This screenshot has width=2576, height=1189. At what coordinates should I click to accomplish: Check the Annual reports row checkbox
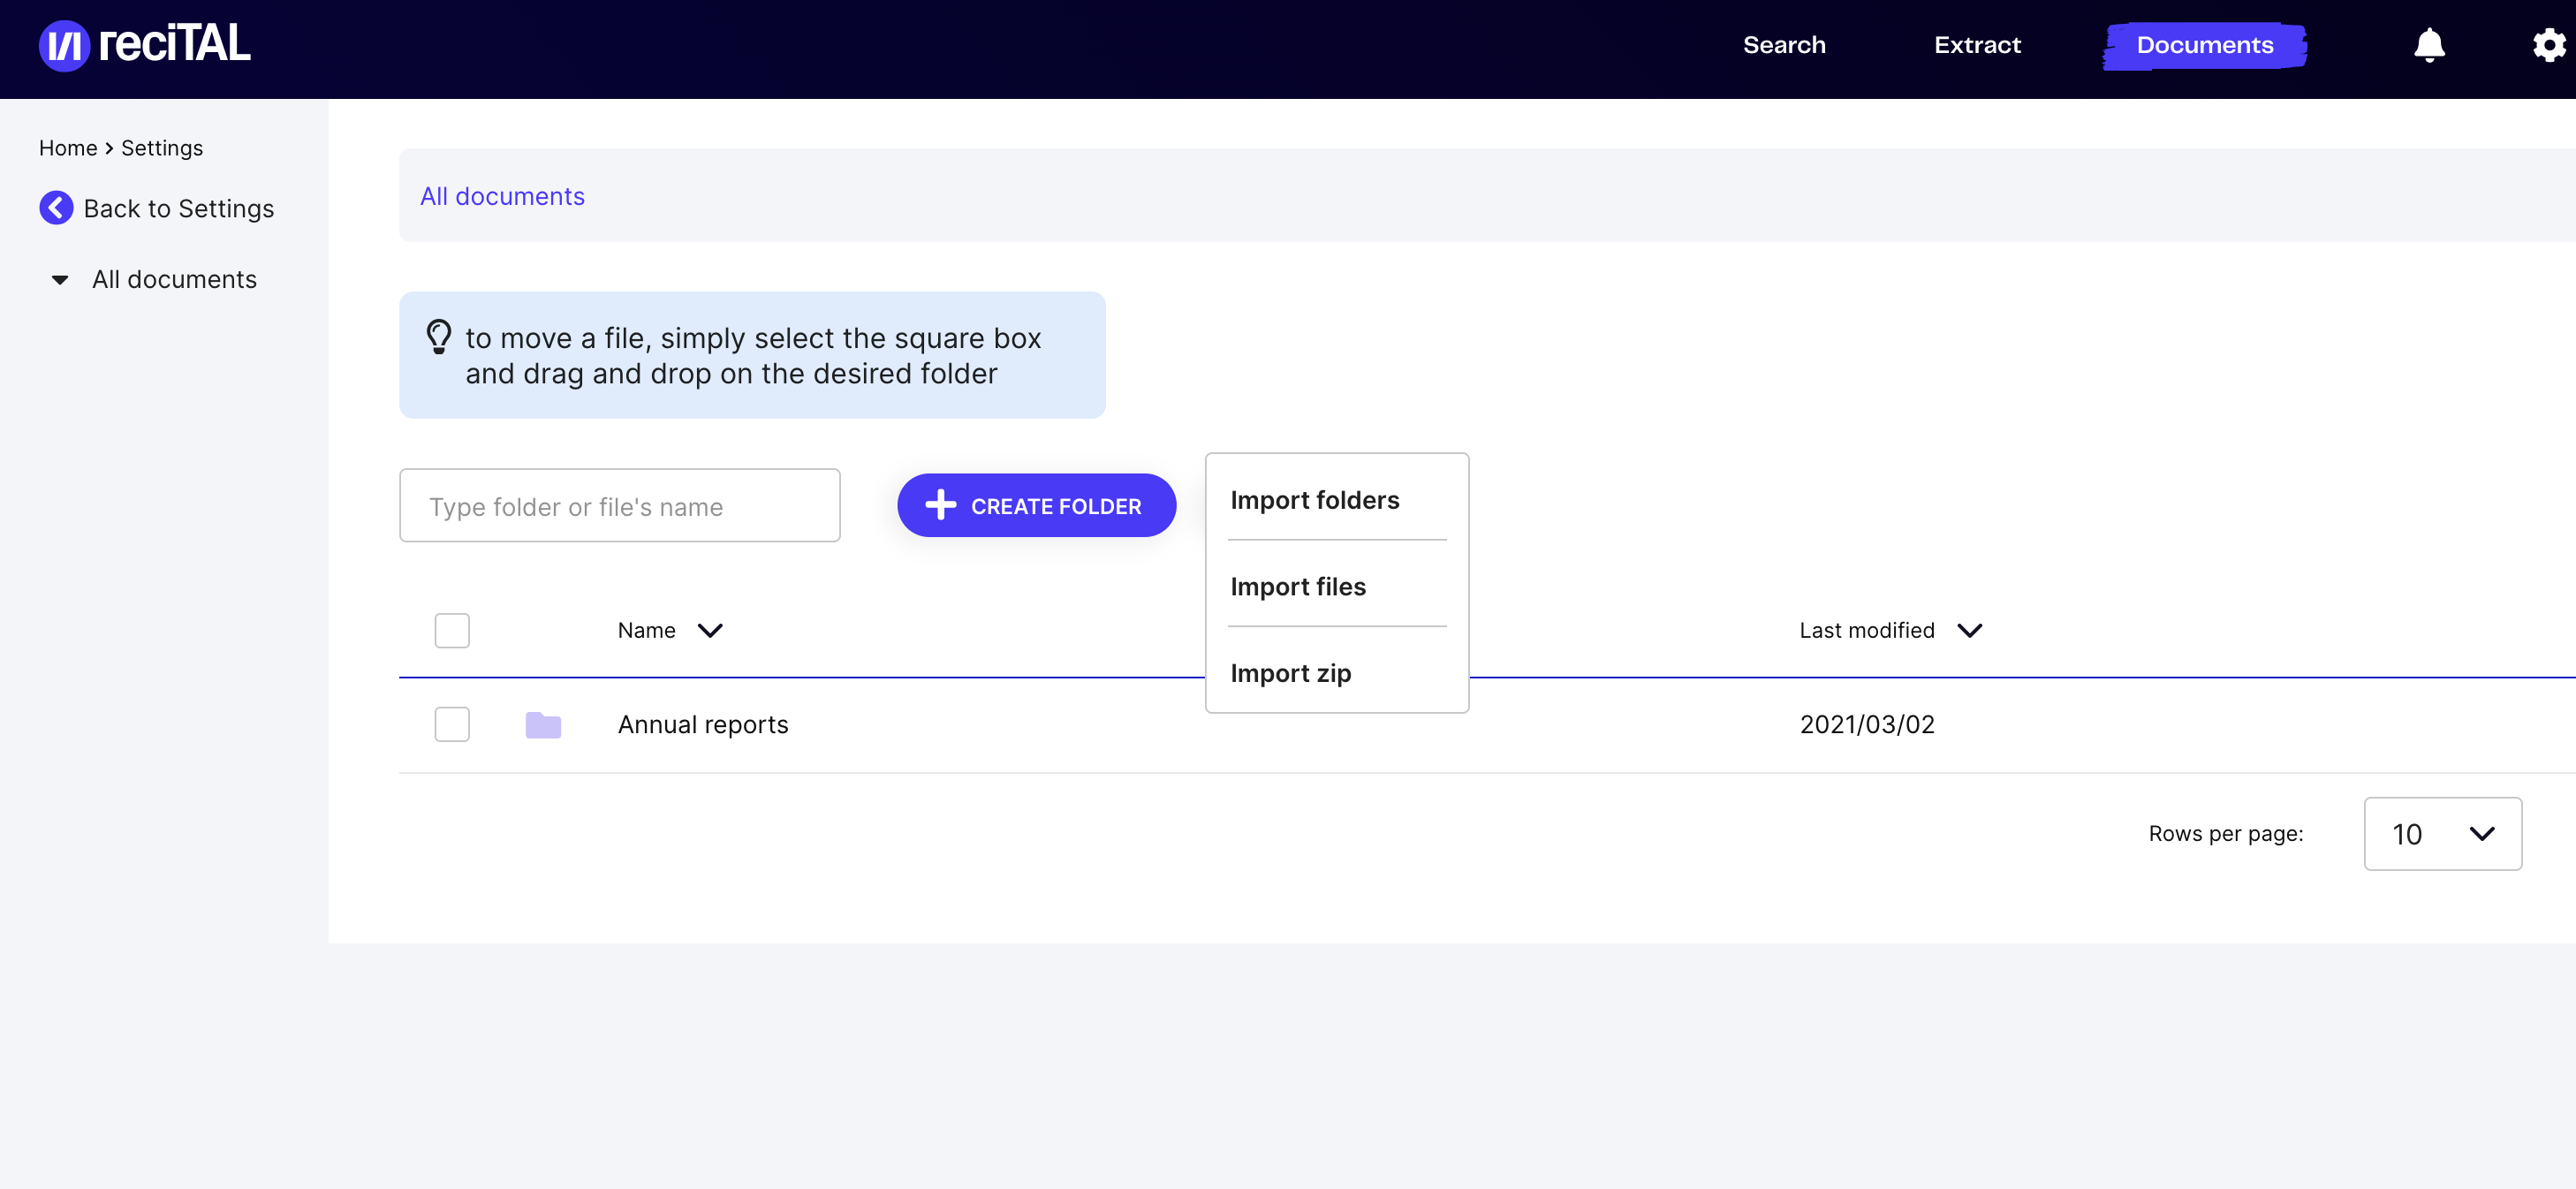pyautogui.click(x=452, y=725)
